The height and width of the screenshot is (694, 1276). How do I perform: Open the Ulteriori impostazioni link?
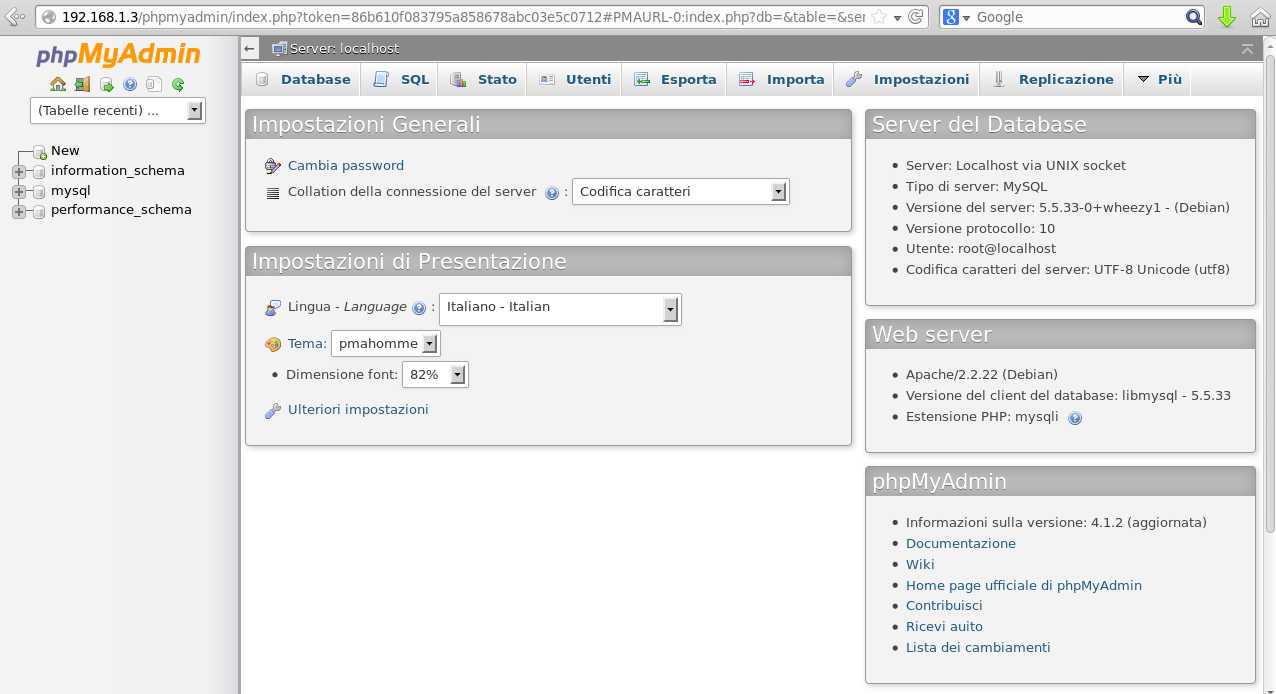[358, 410]
